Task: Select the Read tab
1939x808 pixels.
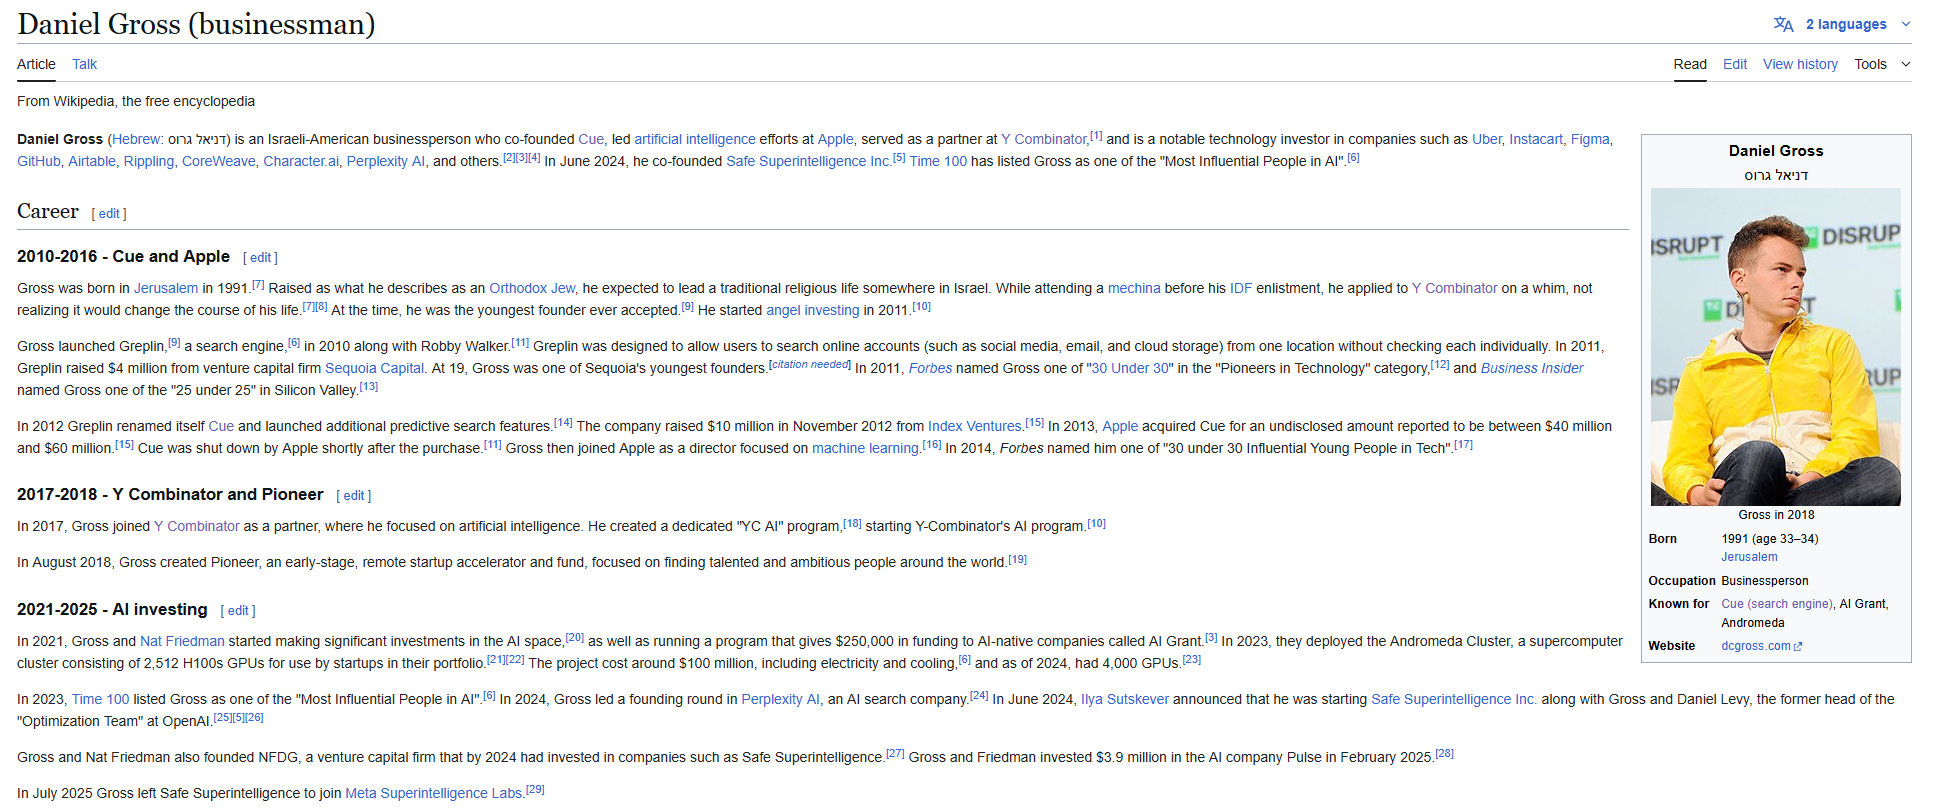Action: tap(1690, 64)
